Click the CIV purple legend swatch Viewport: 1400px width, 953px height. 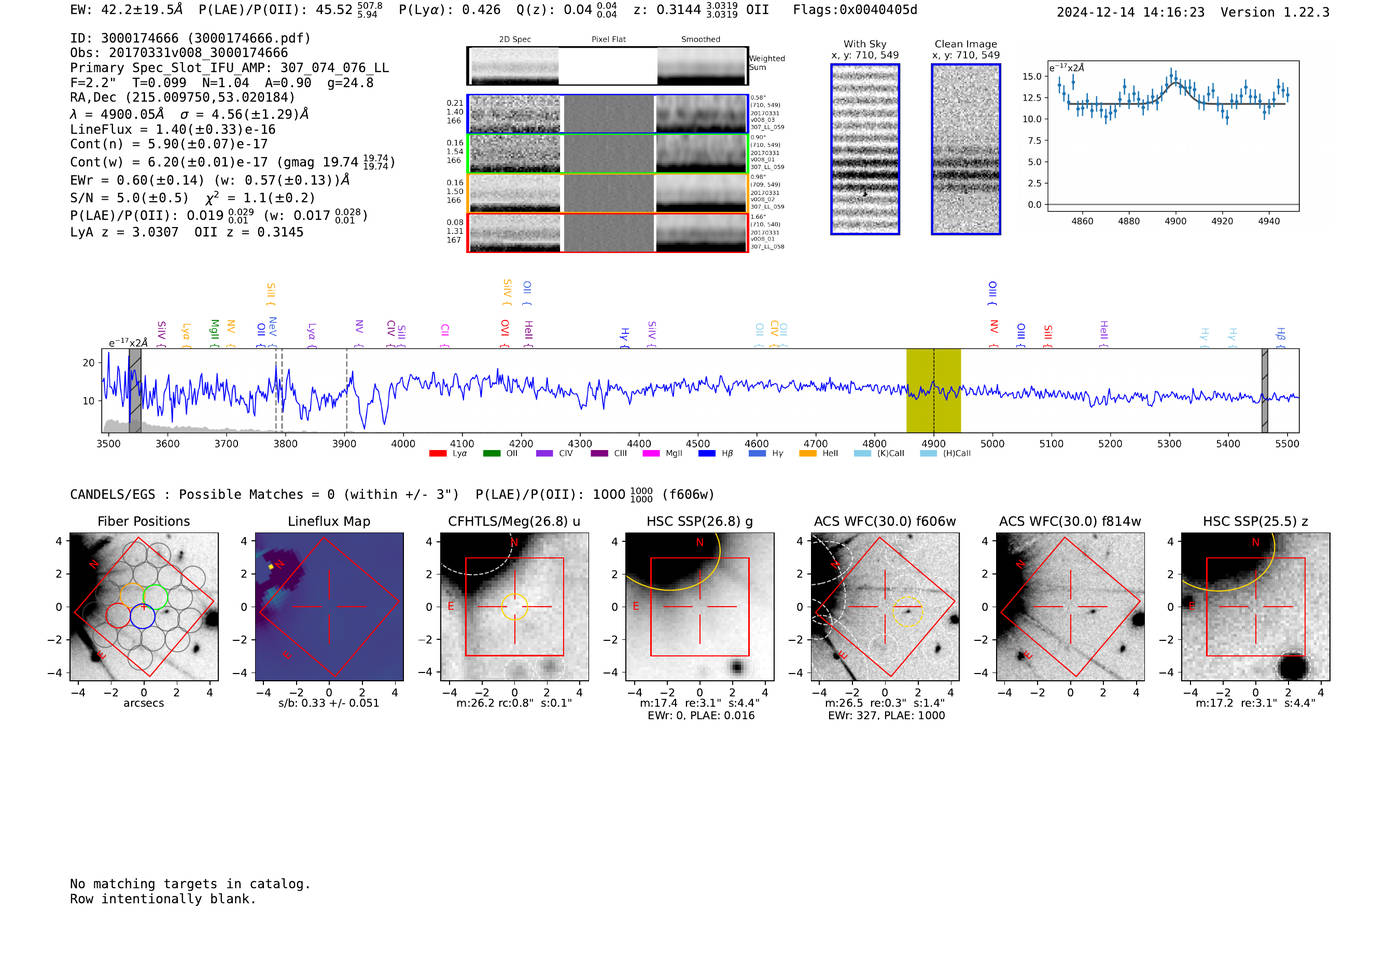(544, 453)
